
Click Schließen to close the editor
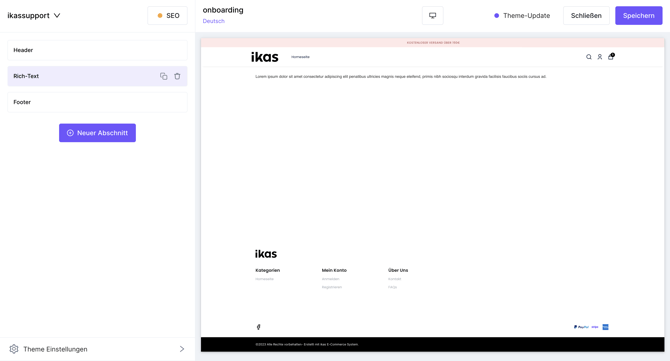[586, 15]
